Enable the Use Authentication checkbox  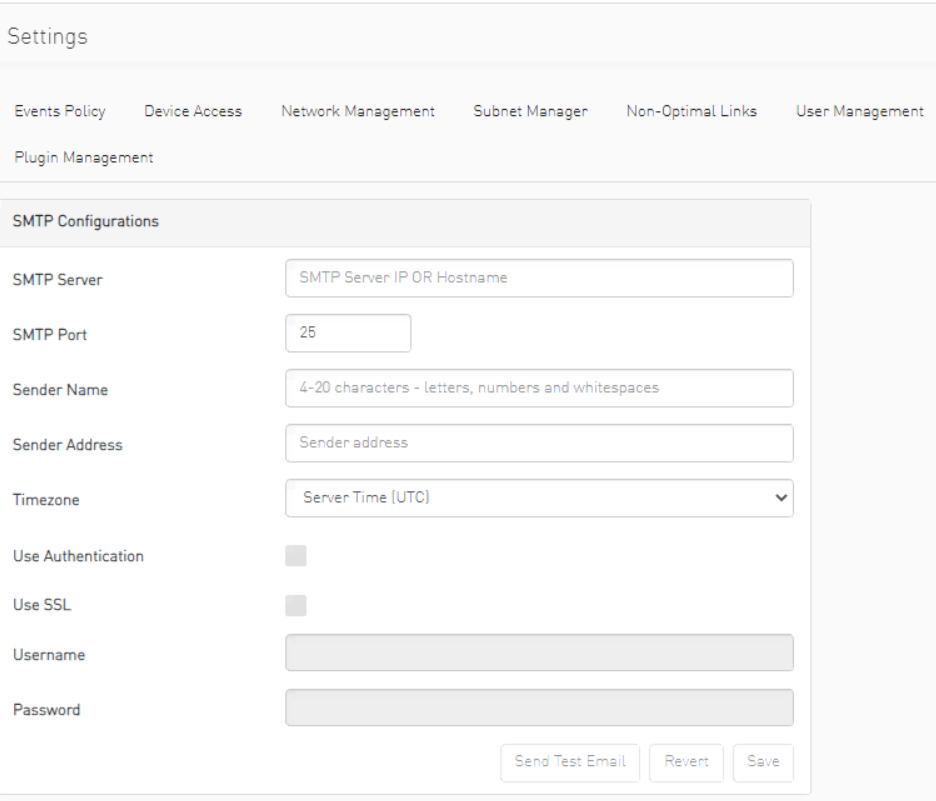[x=297, y=558]
